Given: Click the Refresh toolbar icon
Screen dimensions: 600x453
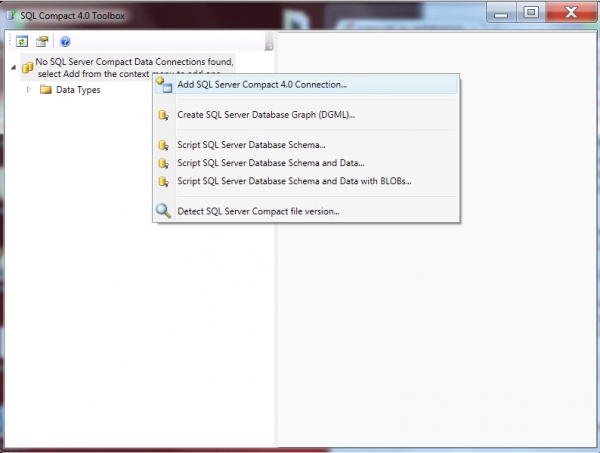Looking at the screenshot, I should coord(22,41).
